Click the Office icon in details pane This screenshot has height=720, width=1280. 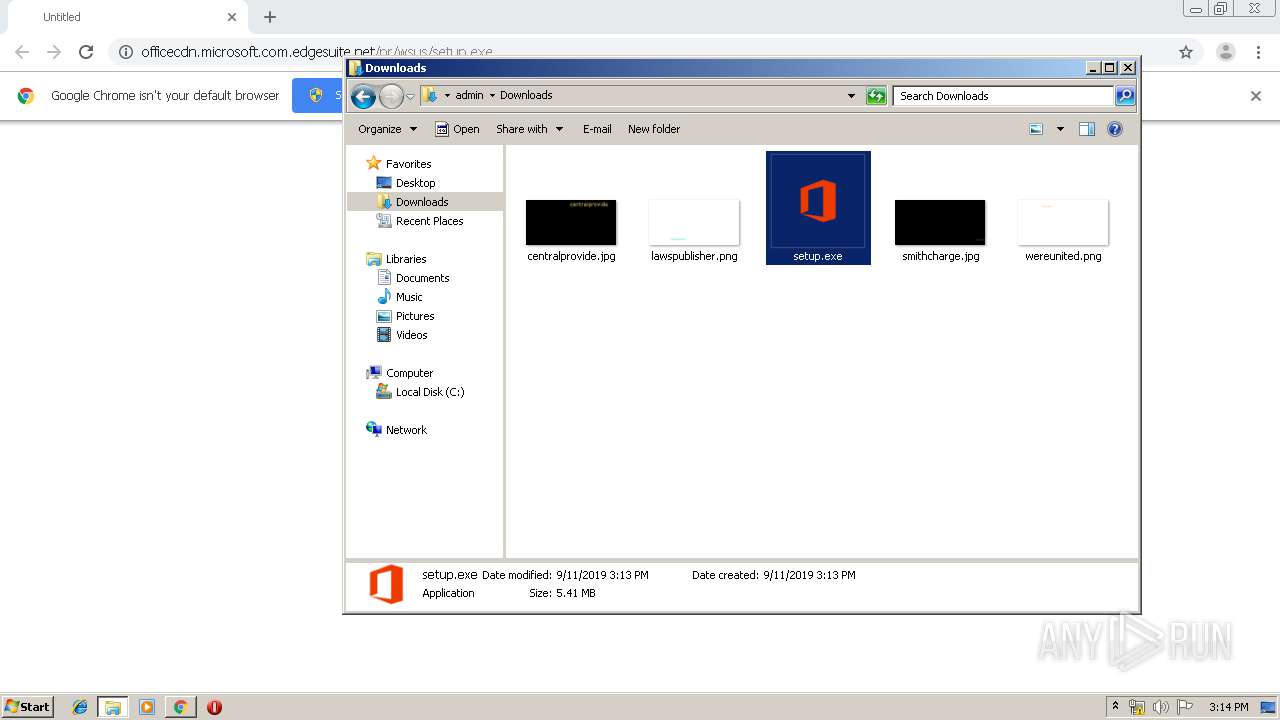tap(386, 584)
